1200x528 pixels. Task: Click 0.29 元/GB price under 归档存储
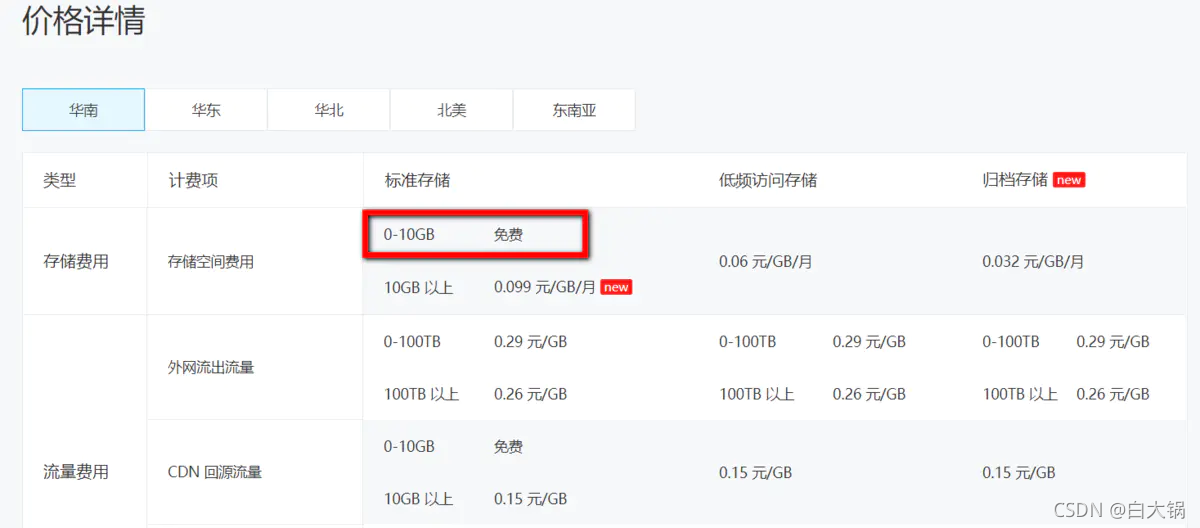pyautogui.click(x=1113, y=341)
